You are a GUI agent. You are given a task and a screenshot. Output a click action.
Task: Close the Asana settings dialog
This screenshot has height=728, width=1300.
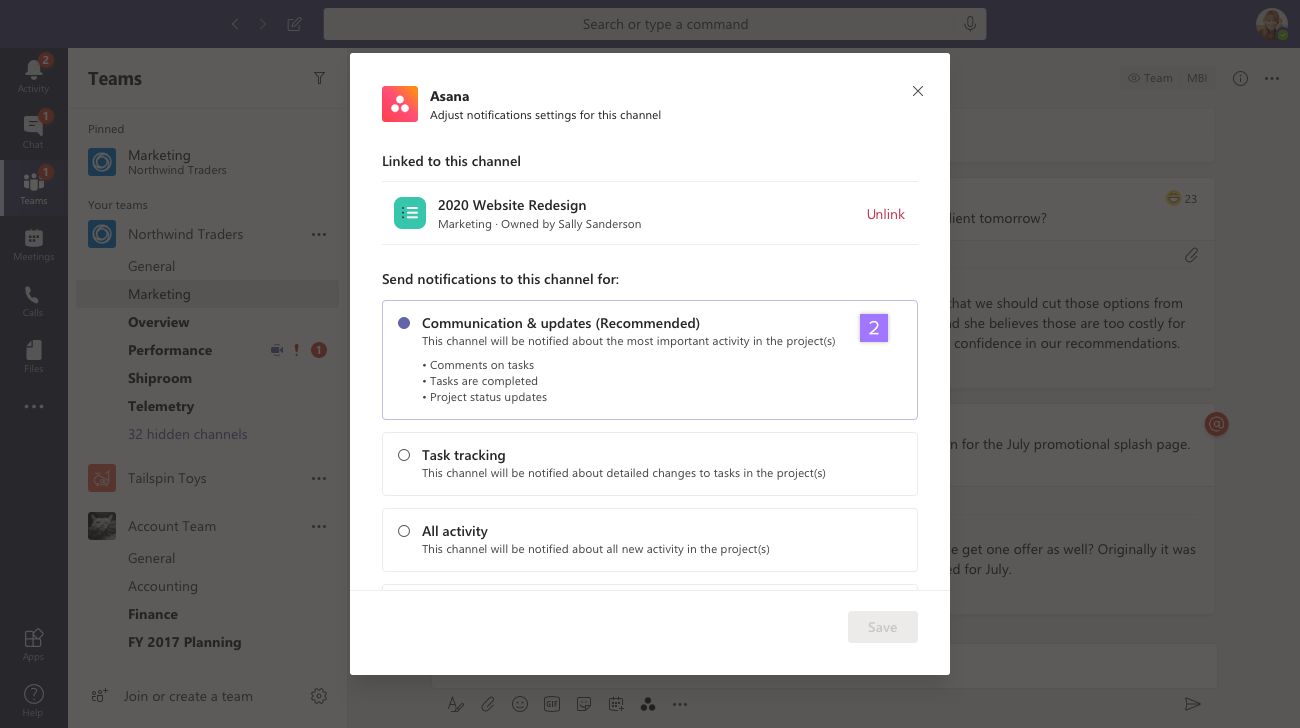point(918,91)
